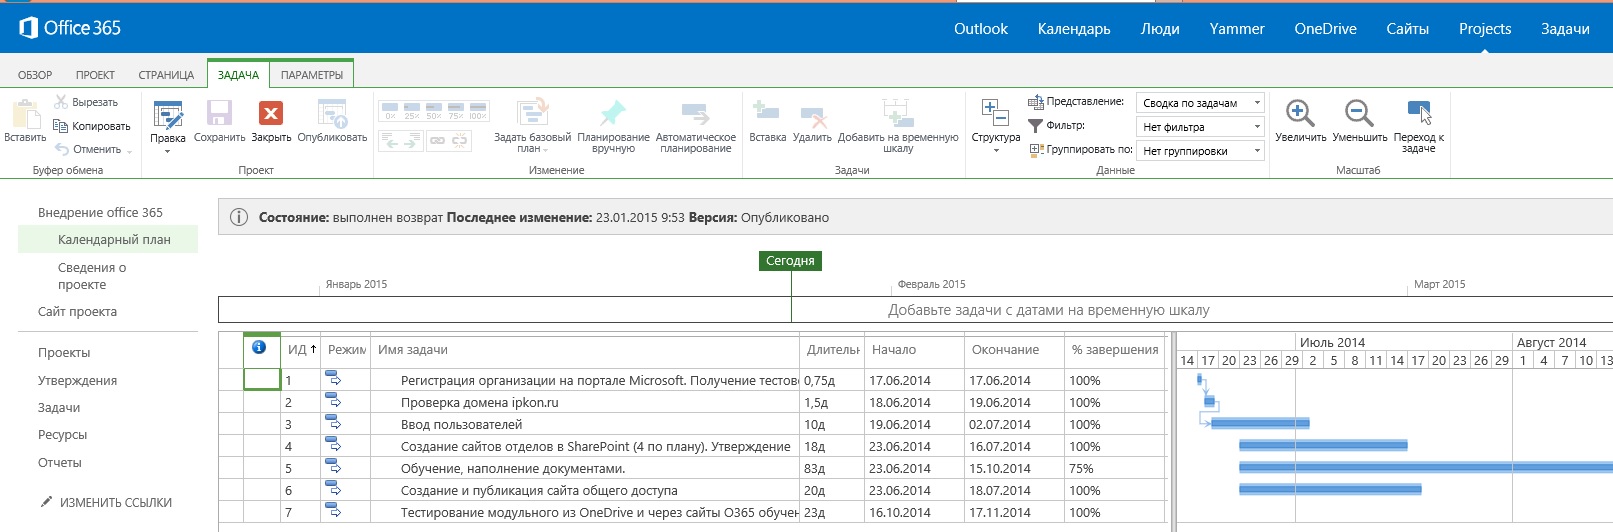
Task: Click ИЗМЕНИТЬ ССЫЛКИ with pencil icon
Action: pyautogui.click(x=106, y=502)
